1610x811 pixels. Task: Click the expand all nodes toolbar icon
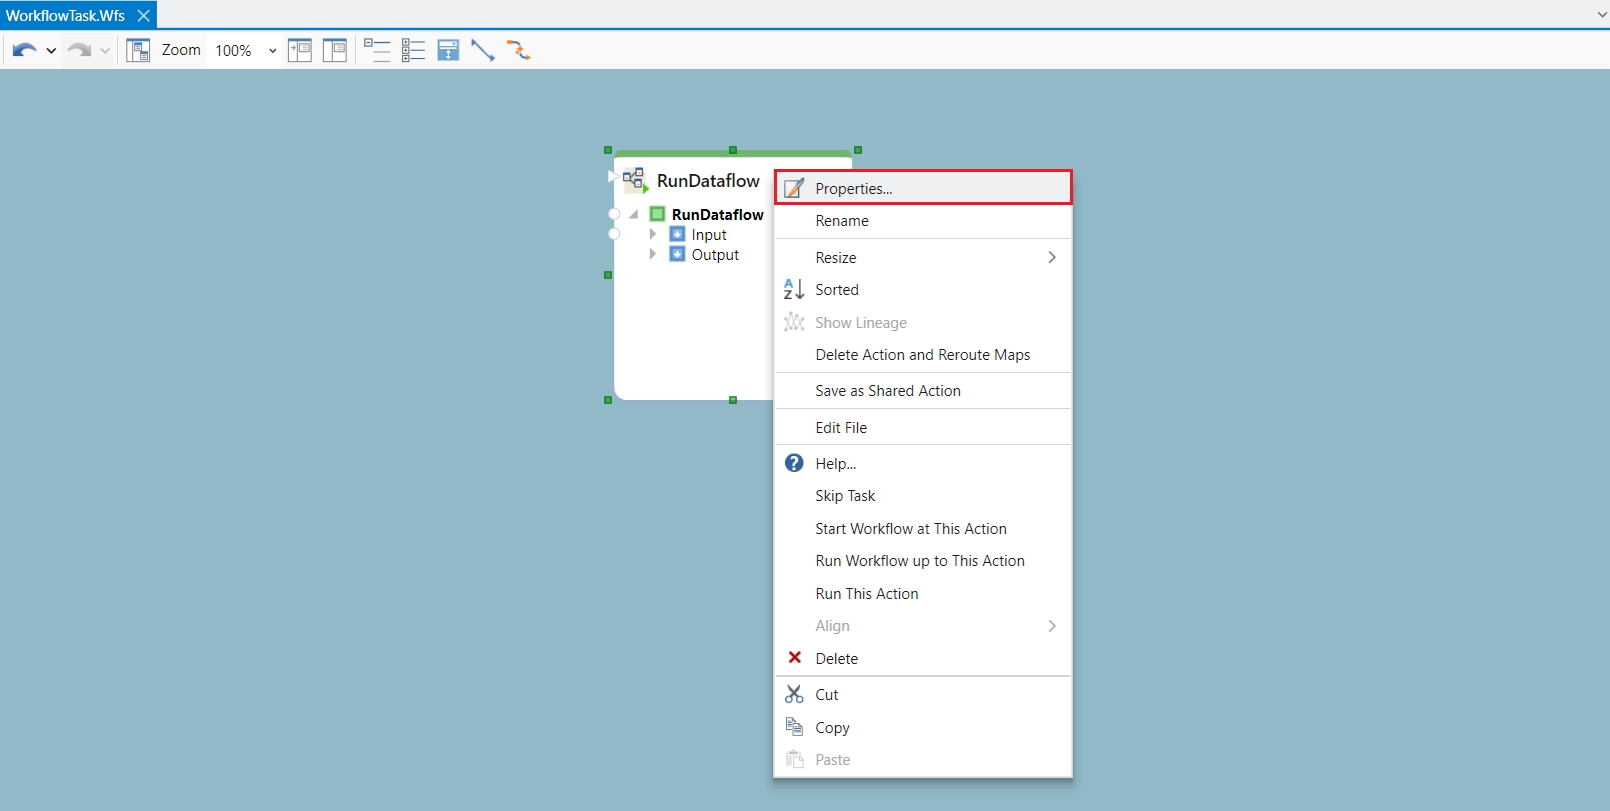coord(413,50)
